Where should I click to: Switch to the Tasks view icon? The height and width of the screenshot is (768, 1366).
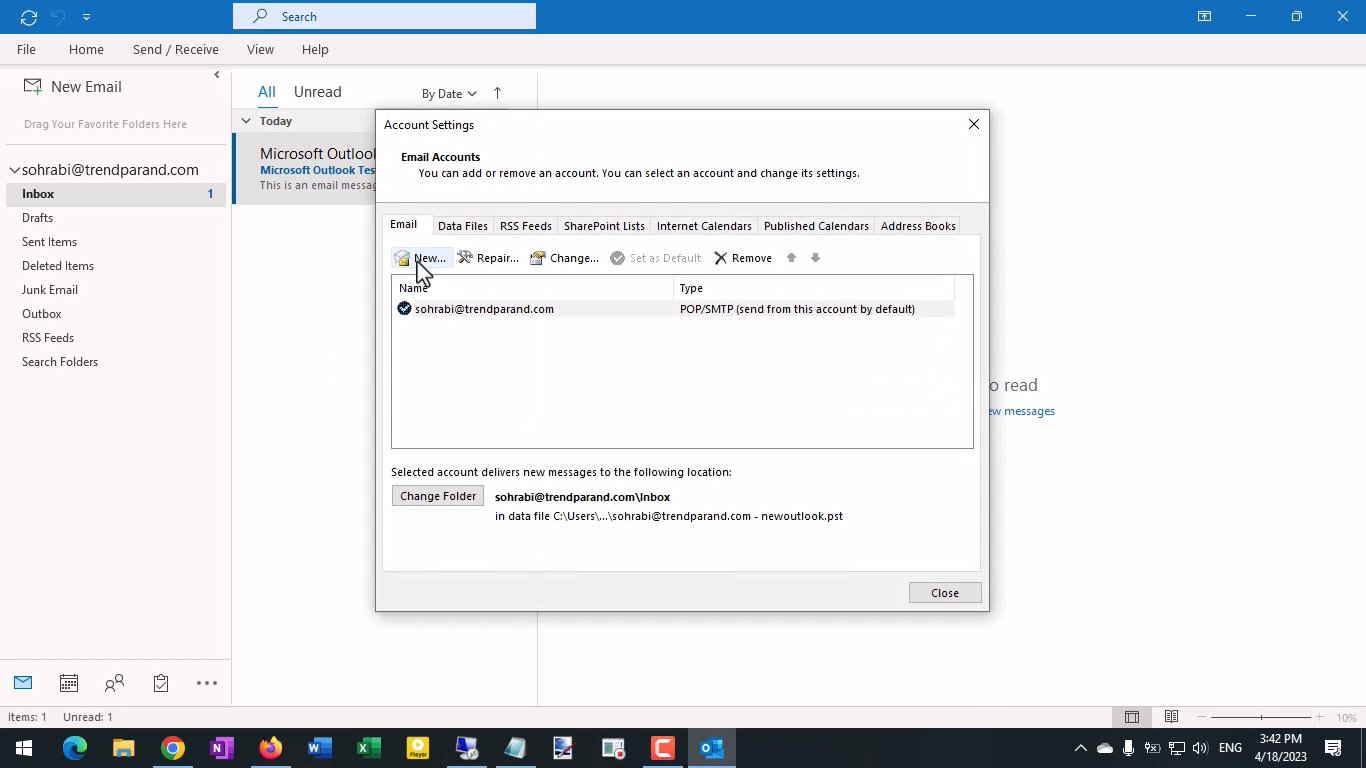[x=161, y=683]
